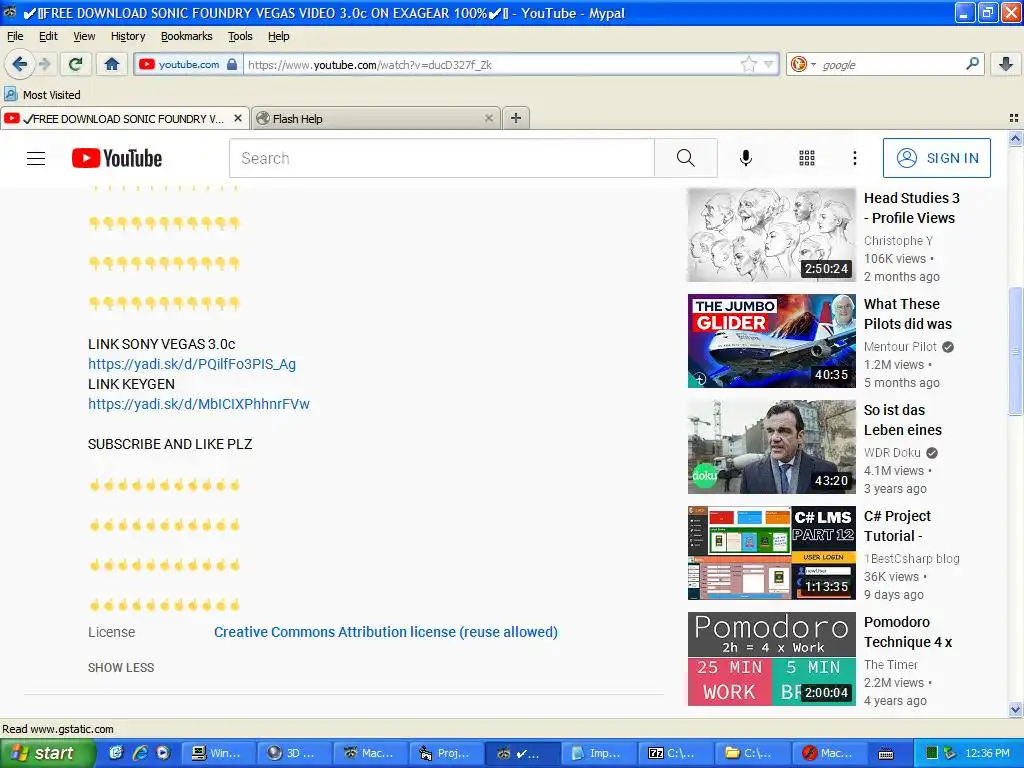Open the YouTube apps grid icon
1024x768 pixels.
(807, 158)
